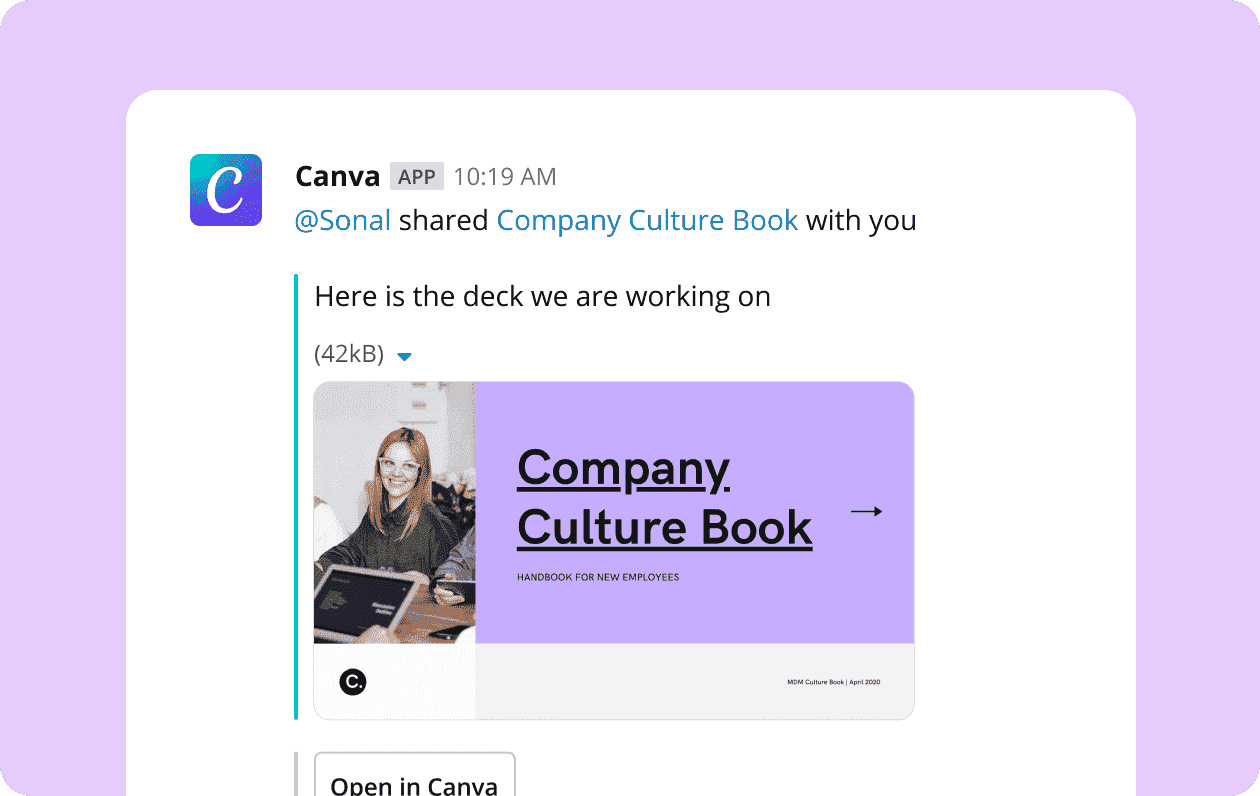Open the Company Culture Book link
This screenshot has width=1260, height=796.
pos(647,220)
